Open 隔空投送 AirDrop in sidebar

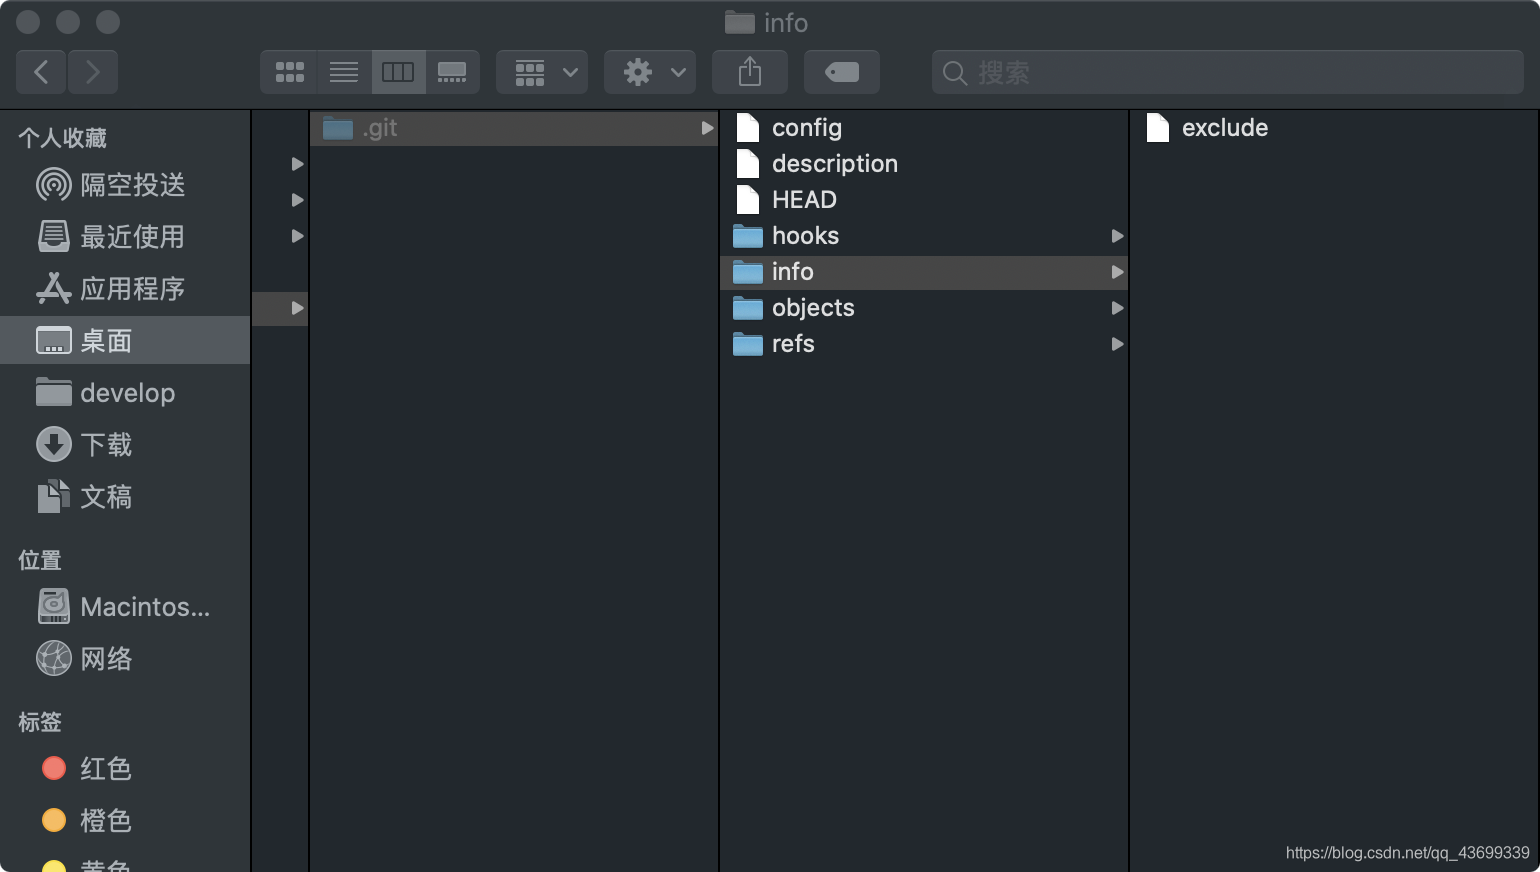(125, 185)
